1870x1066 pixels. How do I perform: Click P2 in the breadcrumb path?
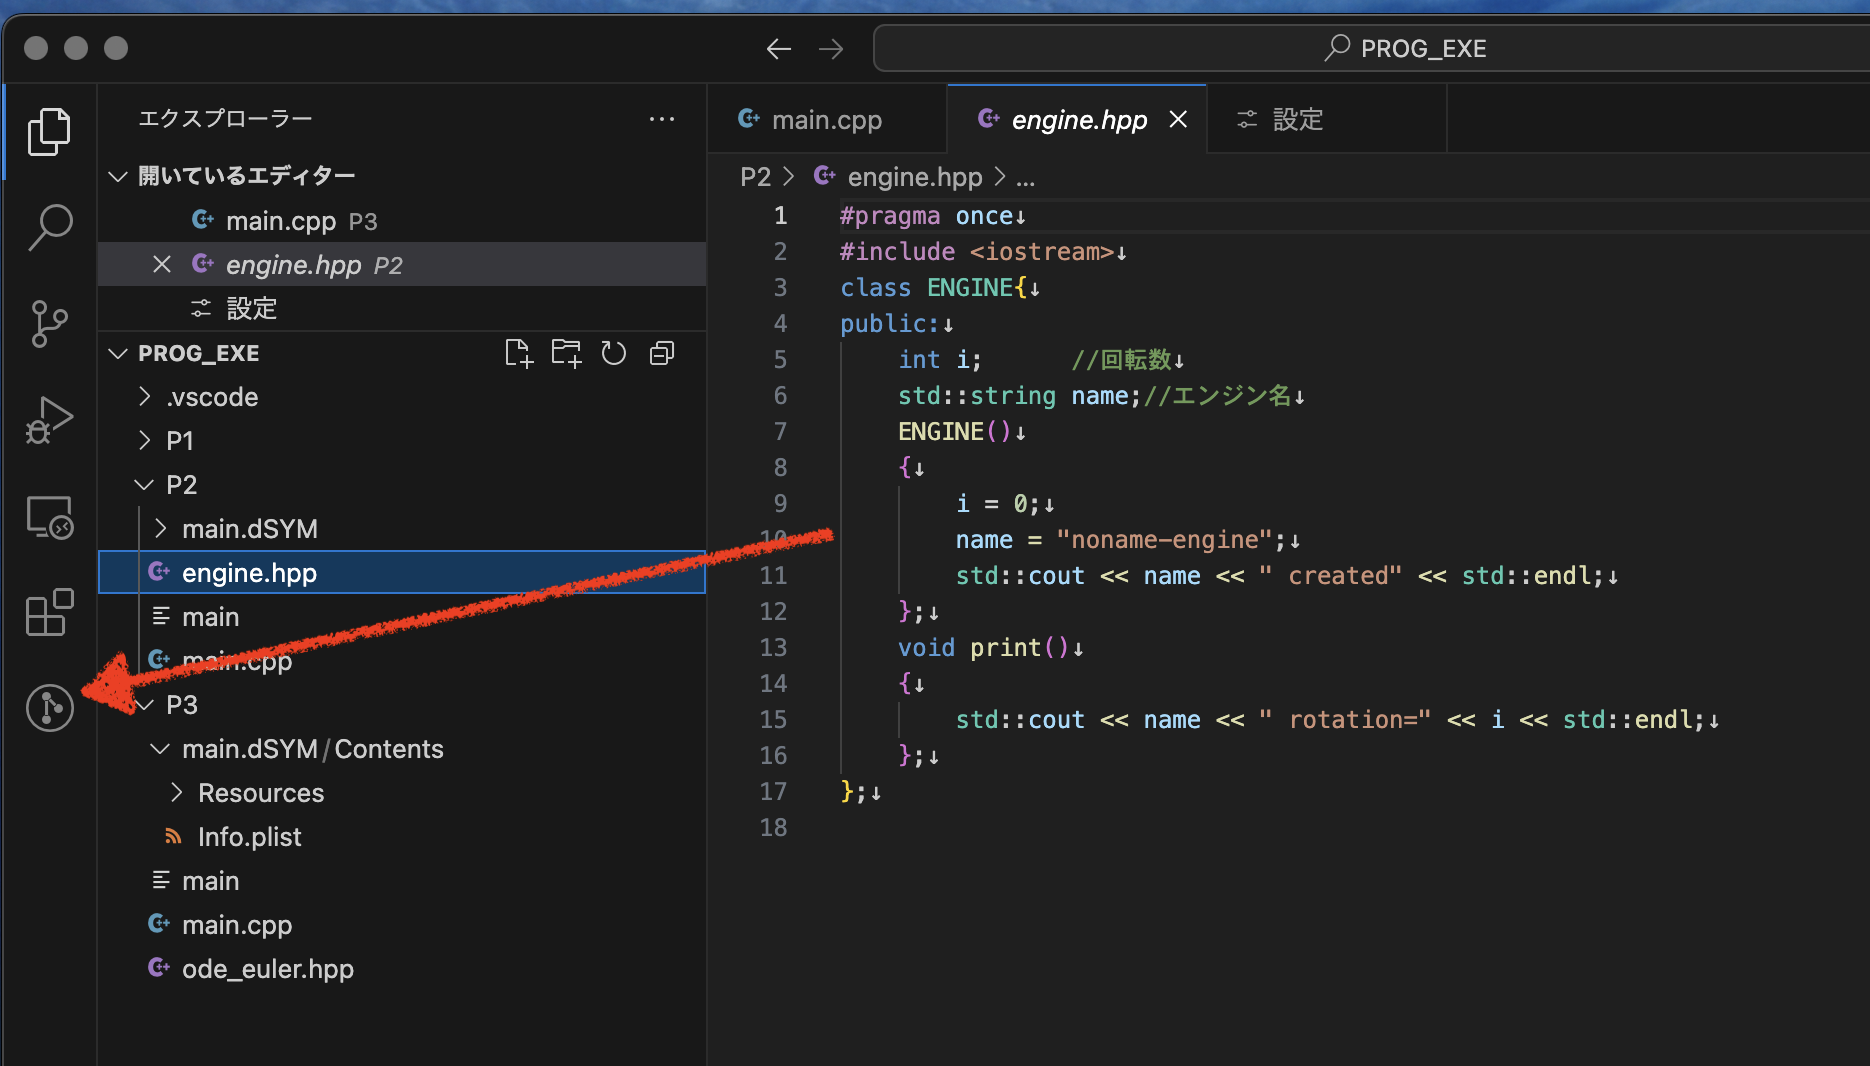[x=755, y=177]
